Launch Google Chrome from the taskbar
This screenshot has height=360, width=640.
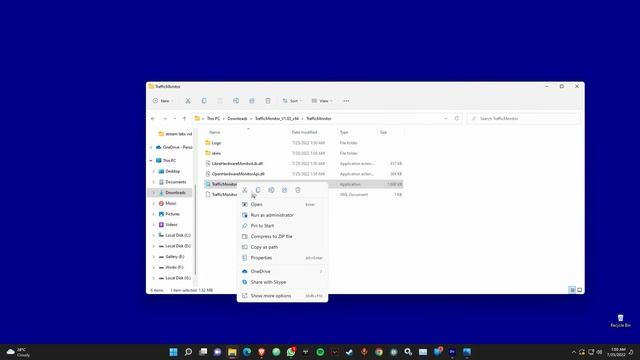tap(379, 352)
